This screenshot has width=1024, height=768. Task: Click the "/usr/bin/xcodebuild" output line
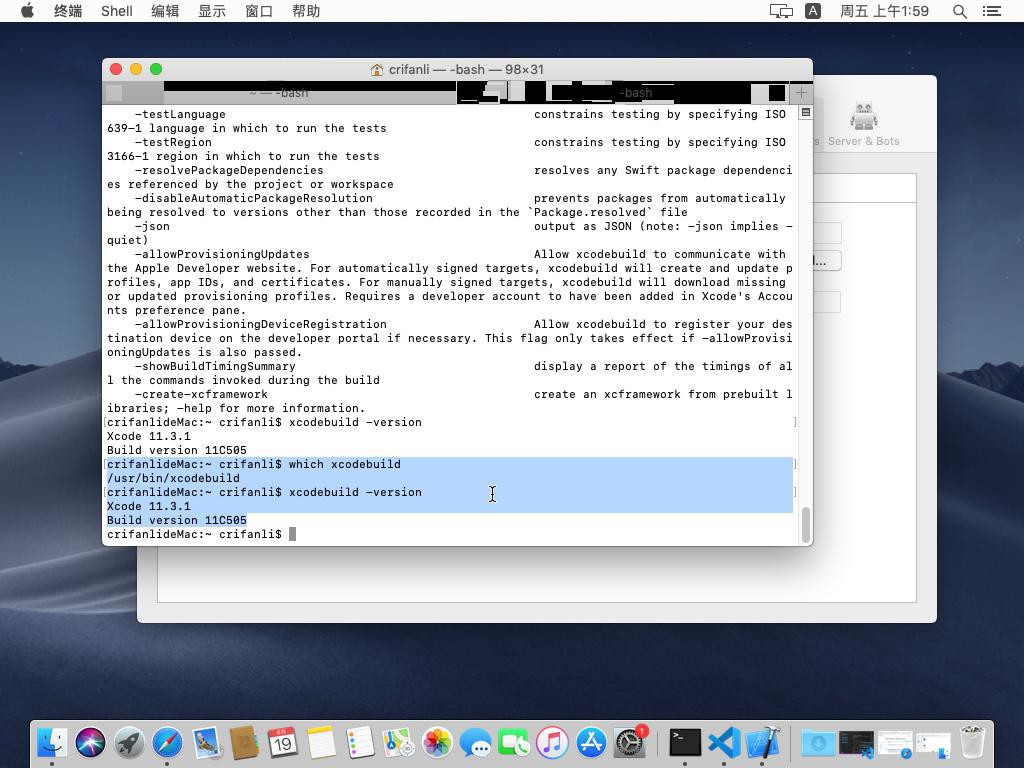(x=173, y=478)
